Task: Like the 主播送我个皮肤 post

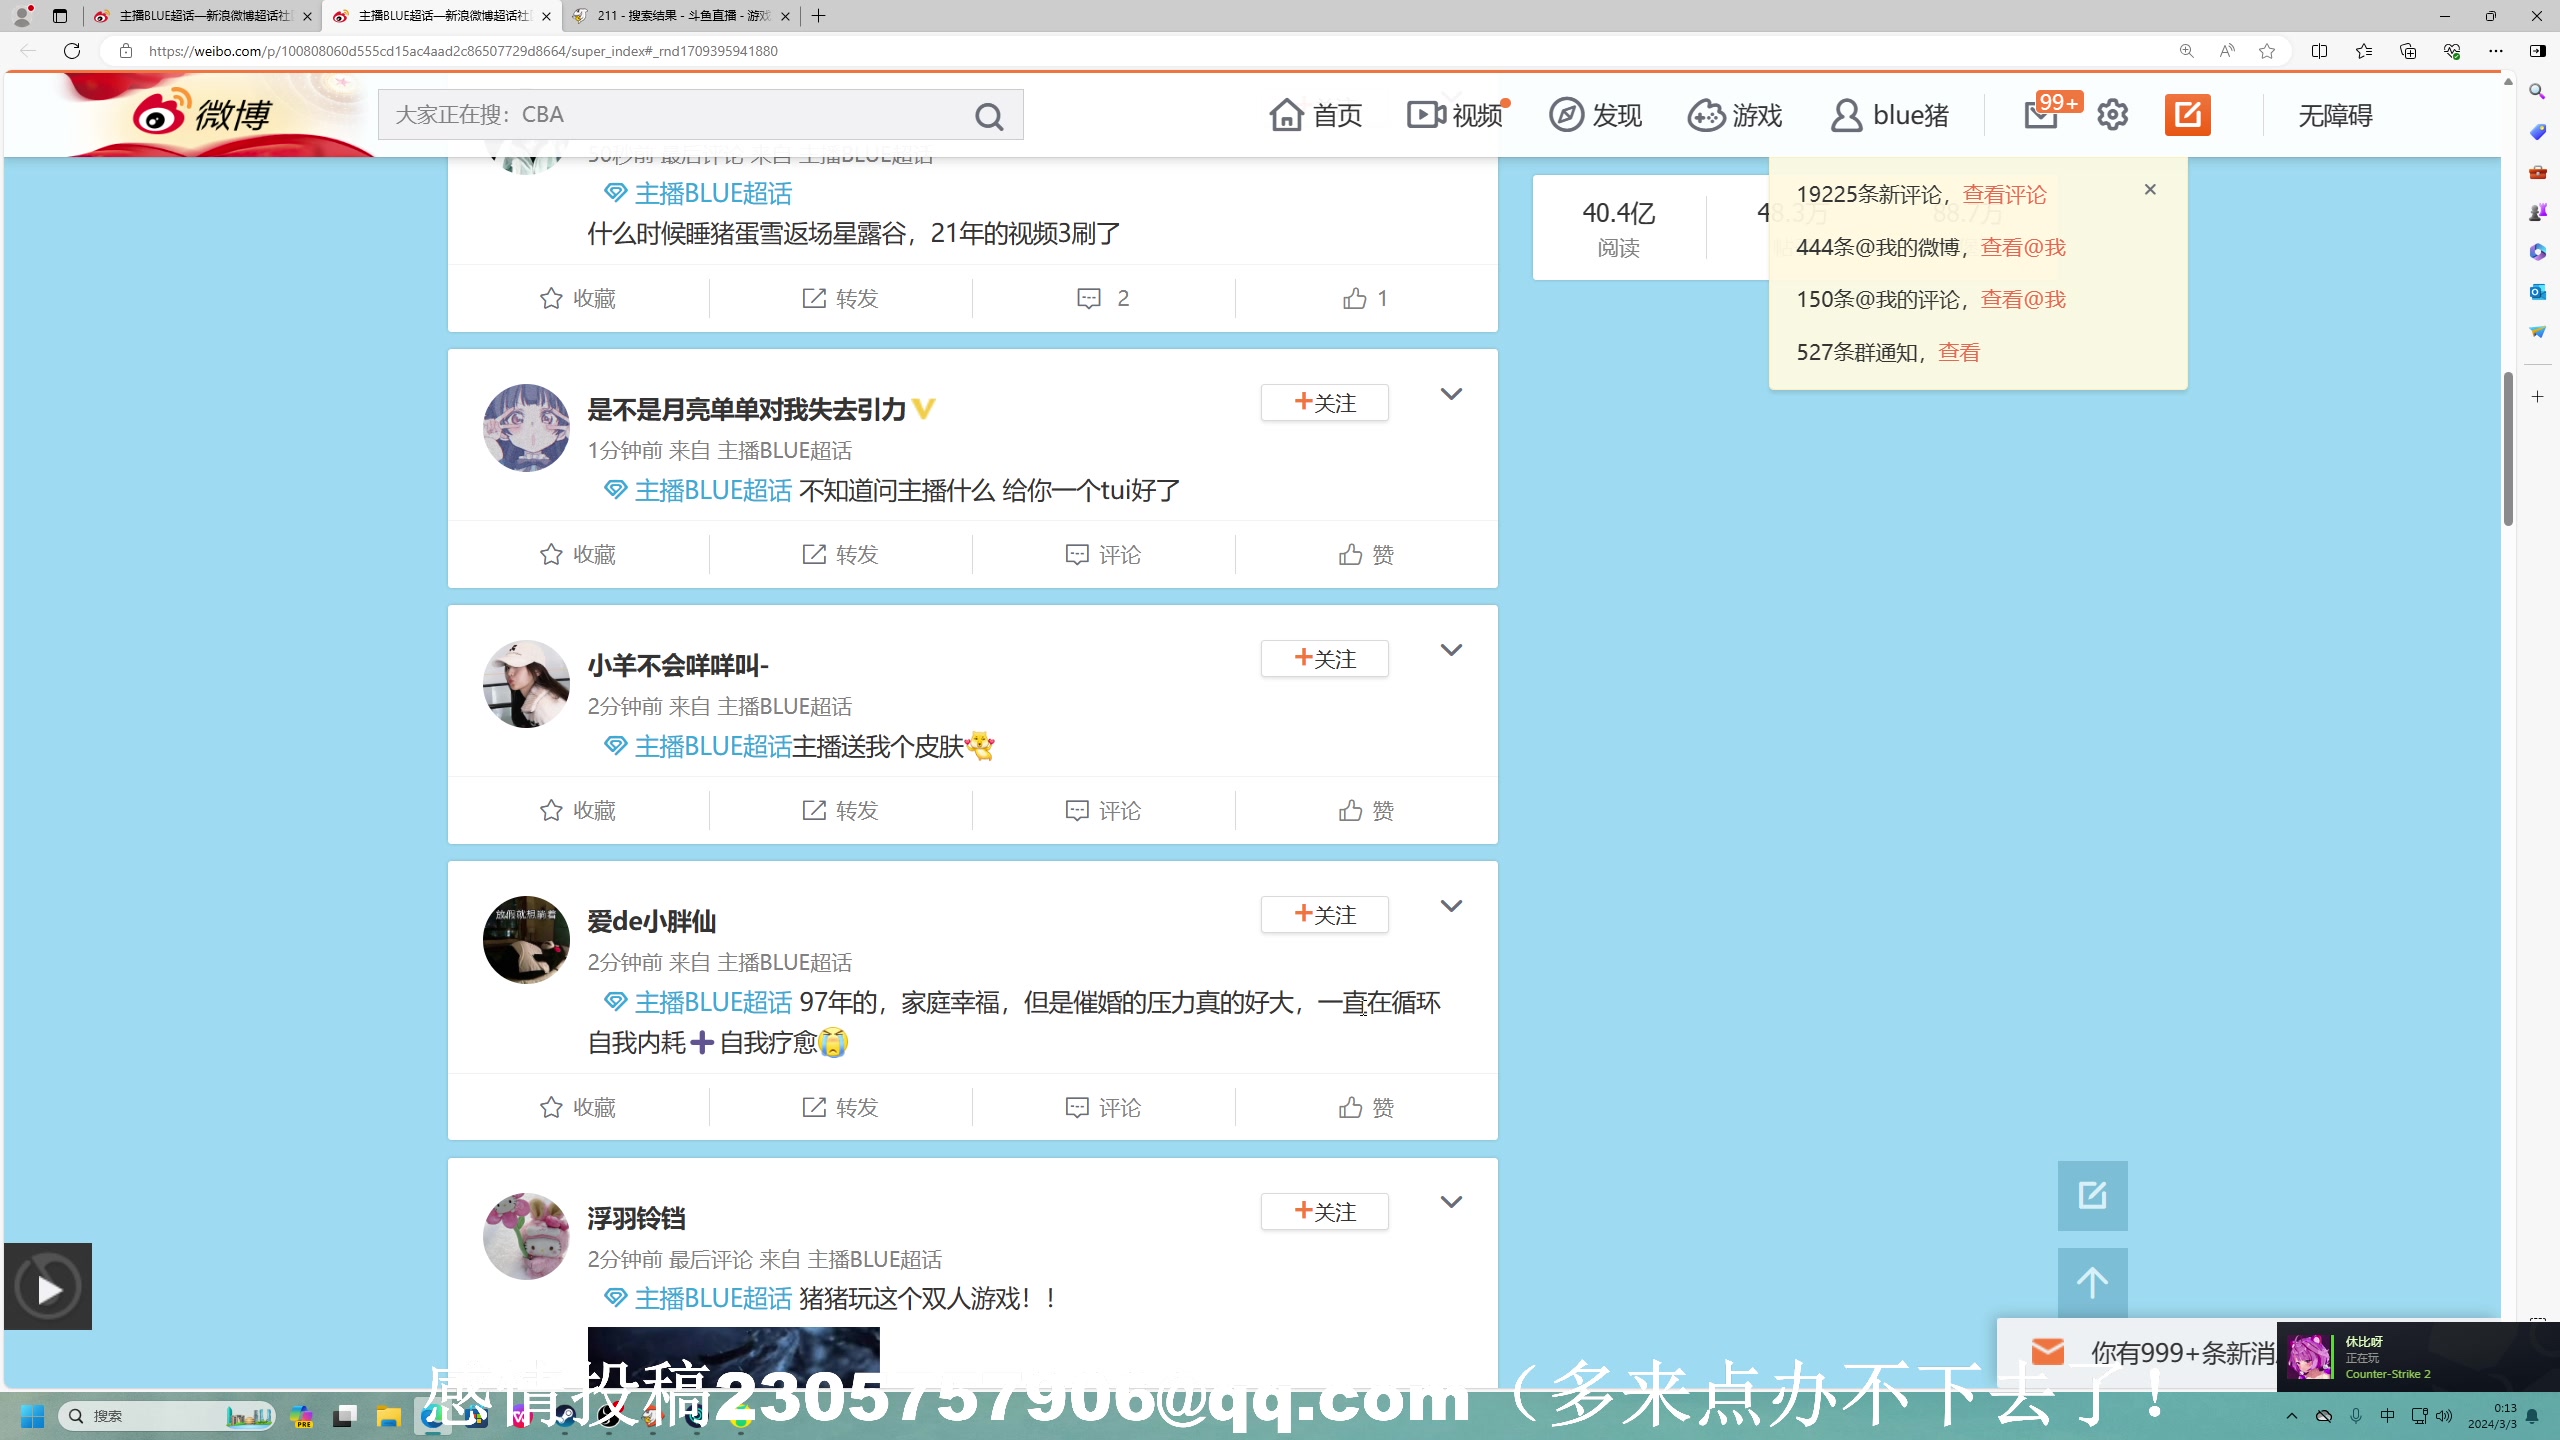Action: [x=1366, y=810]
